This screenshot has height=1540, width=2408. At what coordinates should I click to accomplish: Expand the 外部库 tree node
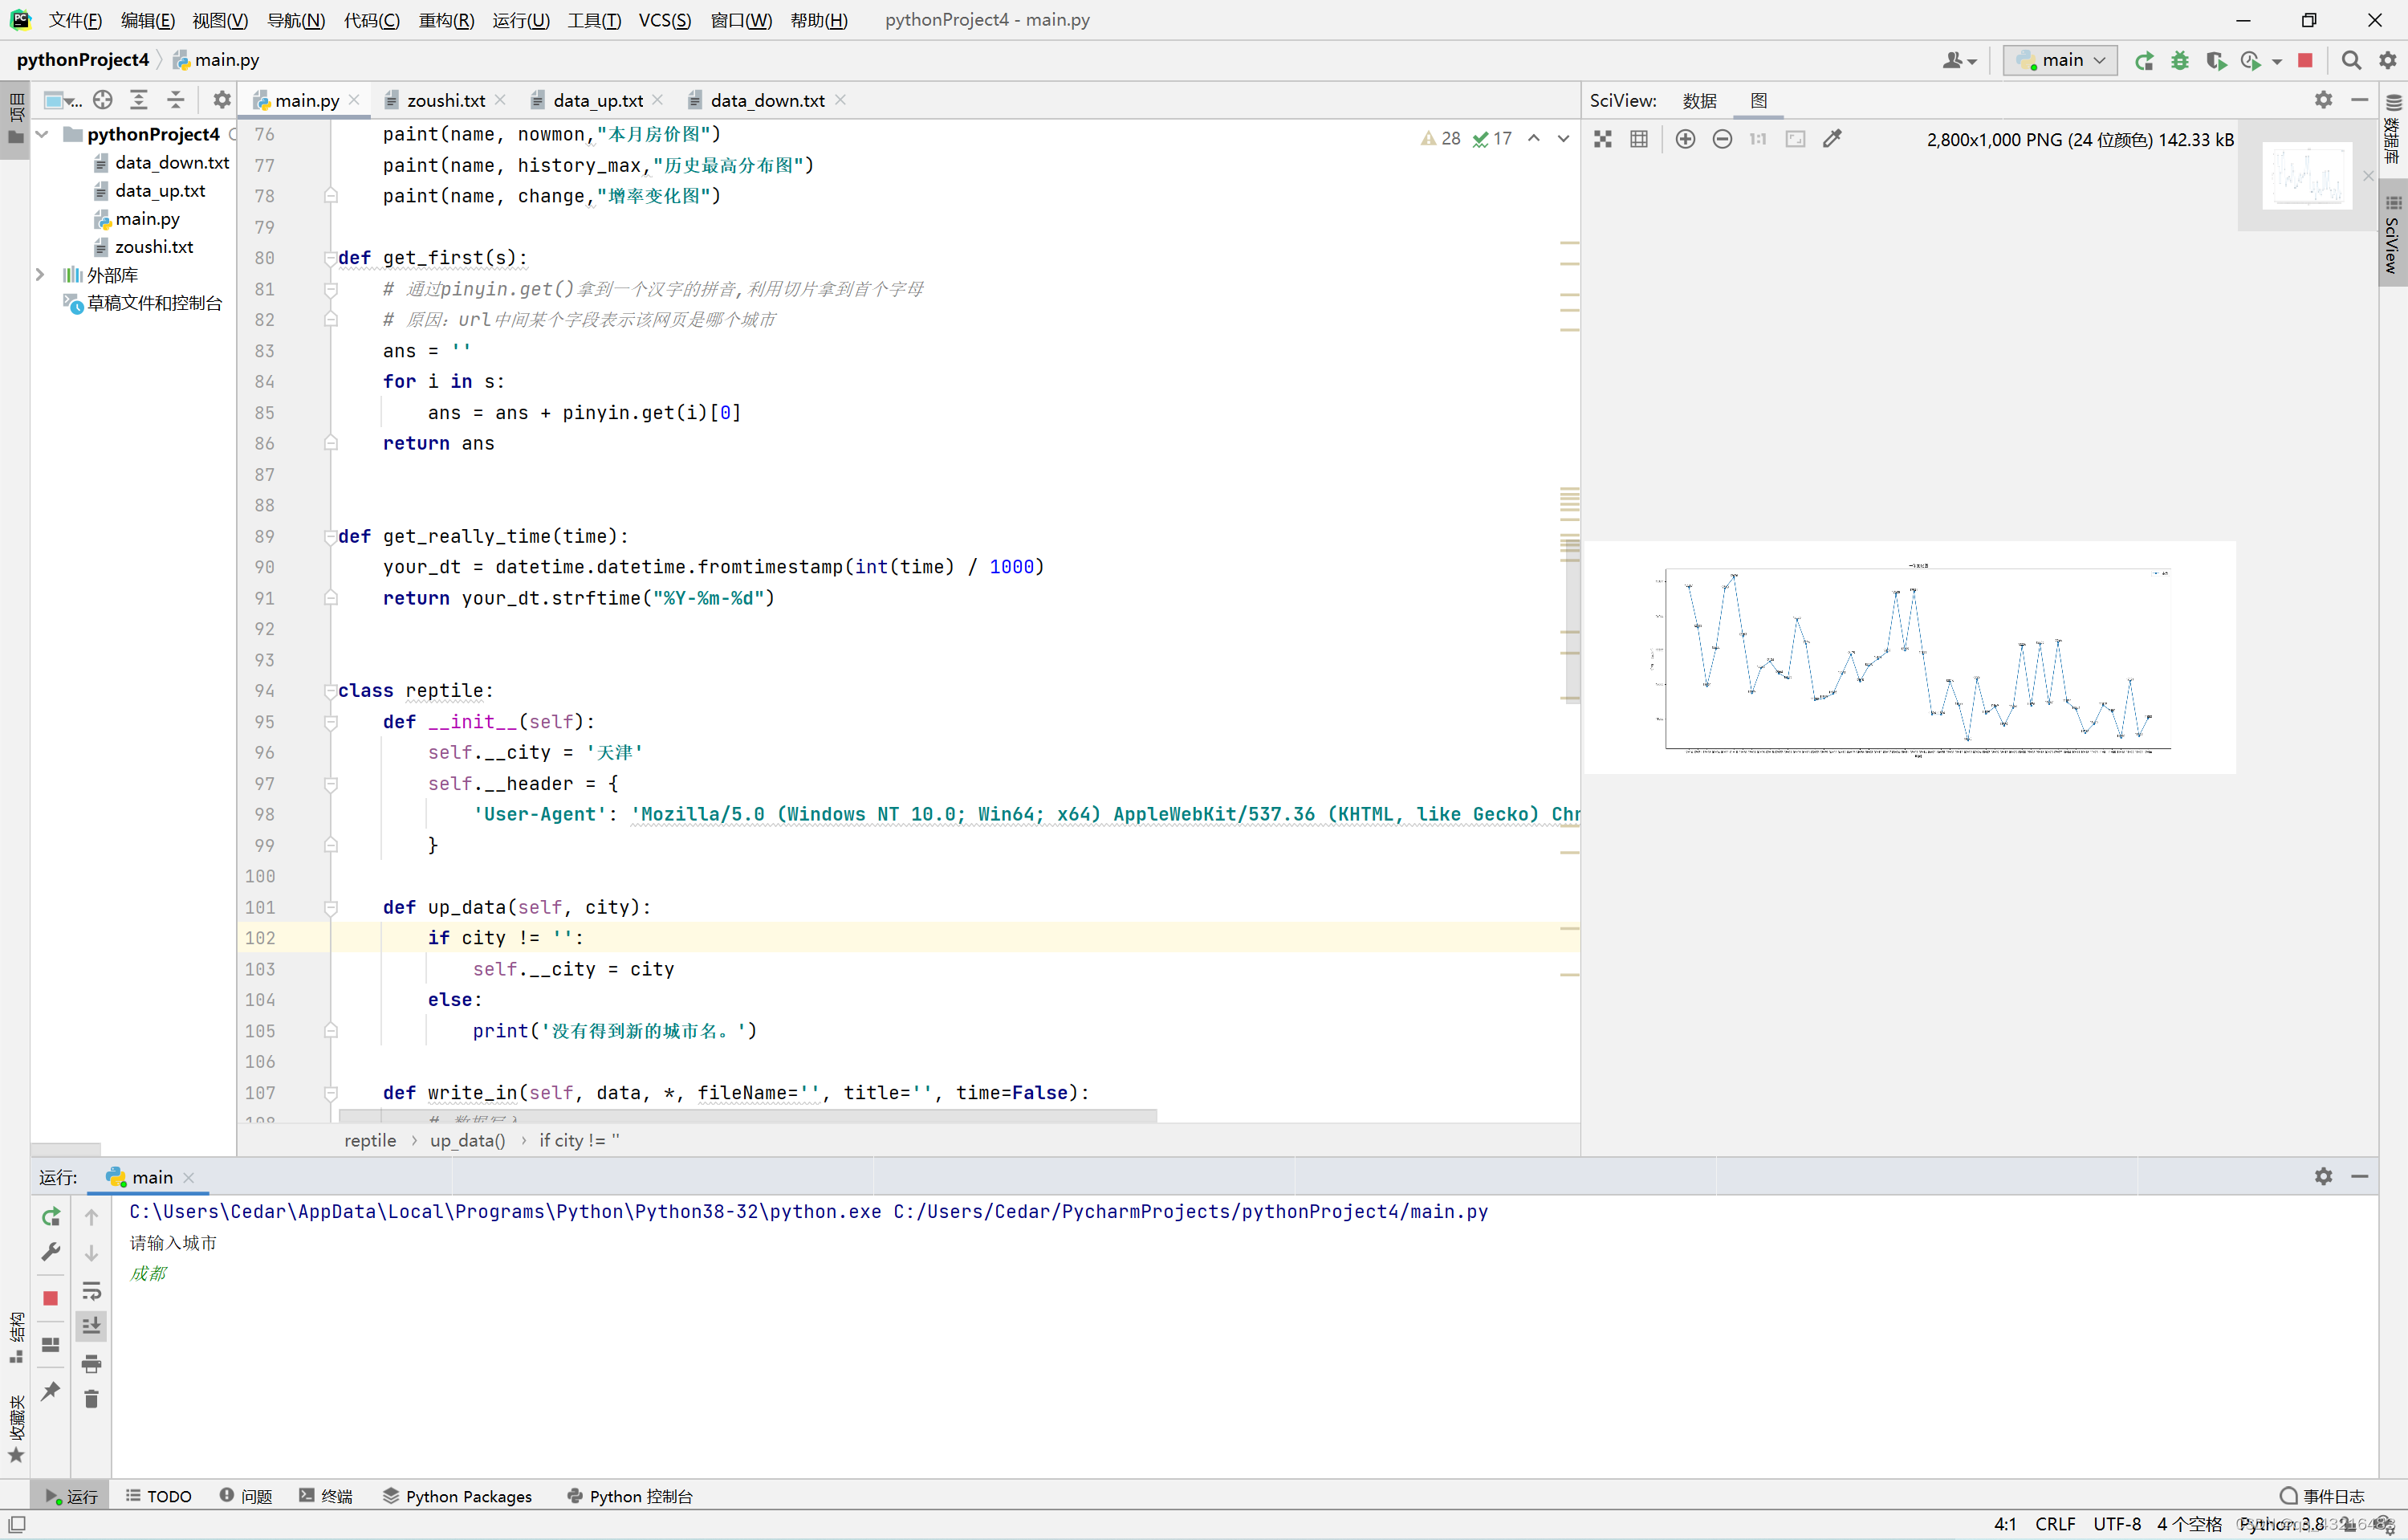click(x=40, y=275)
